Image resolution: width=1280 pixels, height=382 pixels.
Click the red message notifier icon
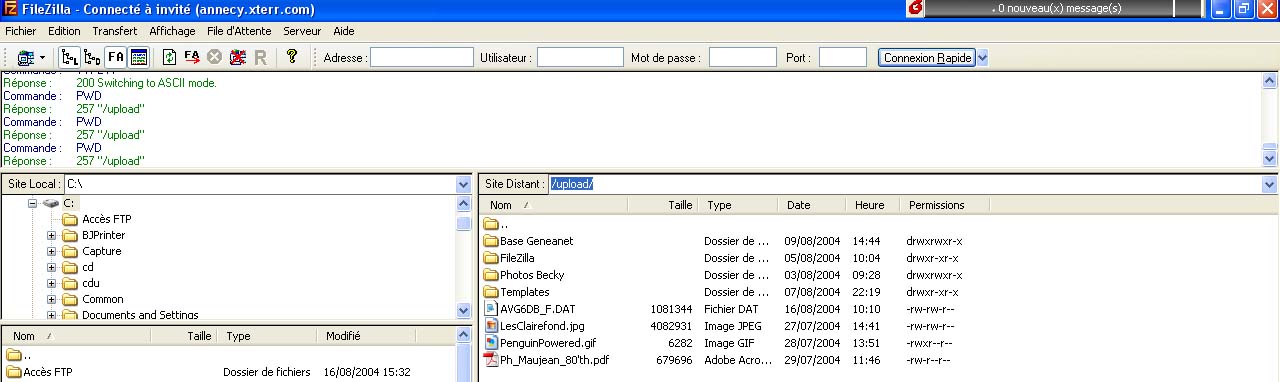[x=914, y=8]
